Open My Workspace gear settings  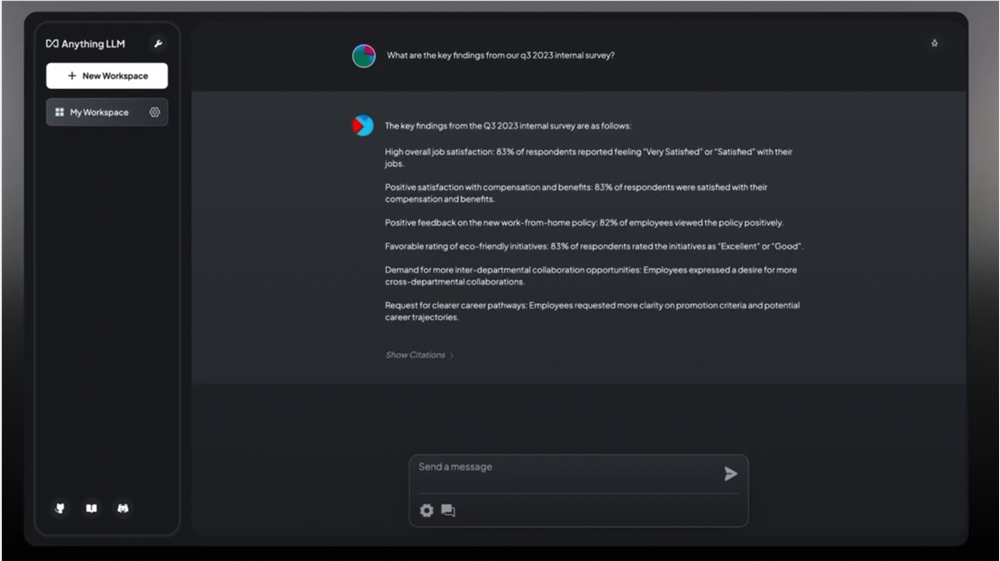tap(154, 112)
